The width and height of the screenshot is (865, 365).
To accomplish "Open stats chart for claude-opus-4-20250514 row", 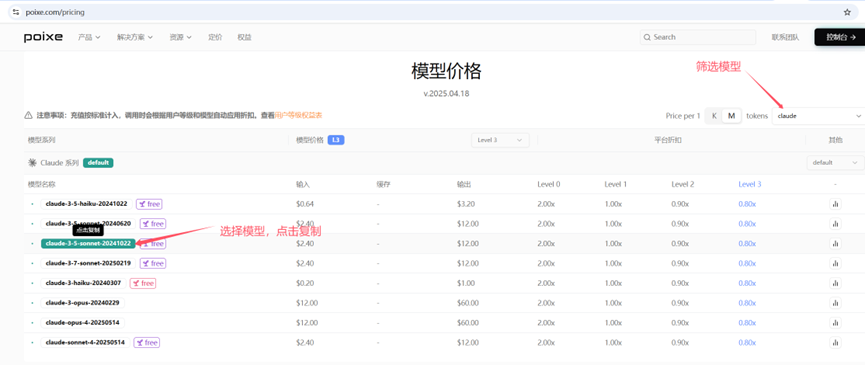I will pyautogui.click(x=835, y=323).
